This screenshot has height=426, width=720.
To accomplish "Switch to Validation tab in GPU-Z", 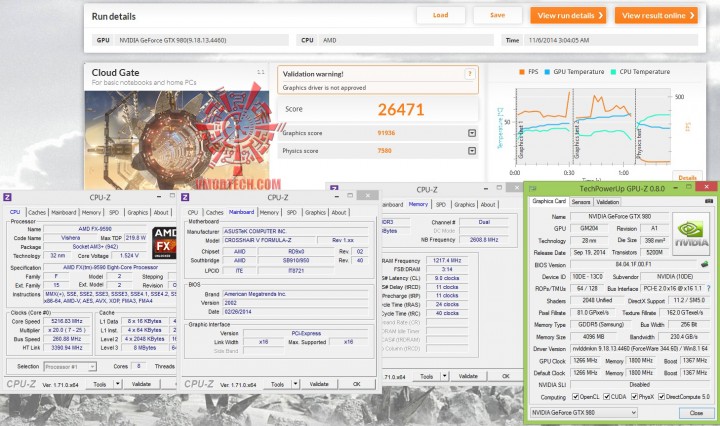I will click(608, 202).
